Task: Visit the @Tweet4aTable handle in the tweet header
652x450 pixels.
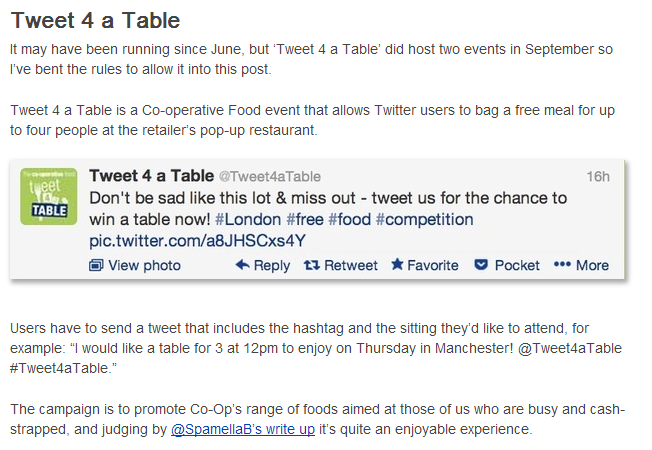Action: (x=270, y=177)
